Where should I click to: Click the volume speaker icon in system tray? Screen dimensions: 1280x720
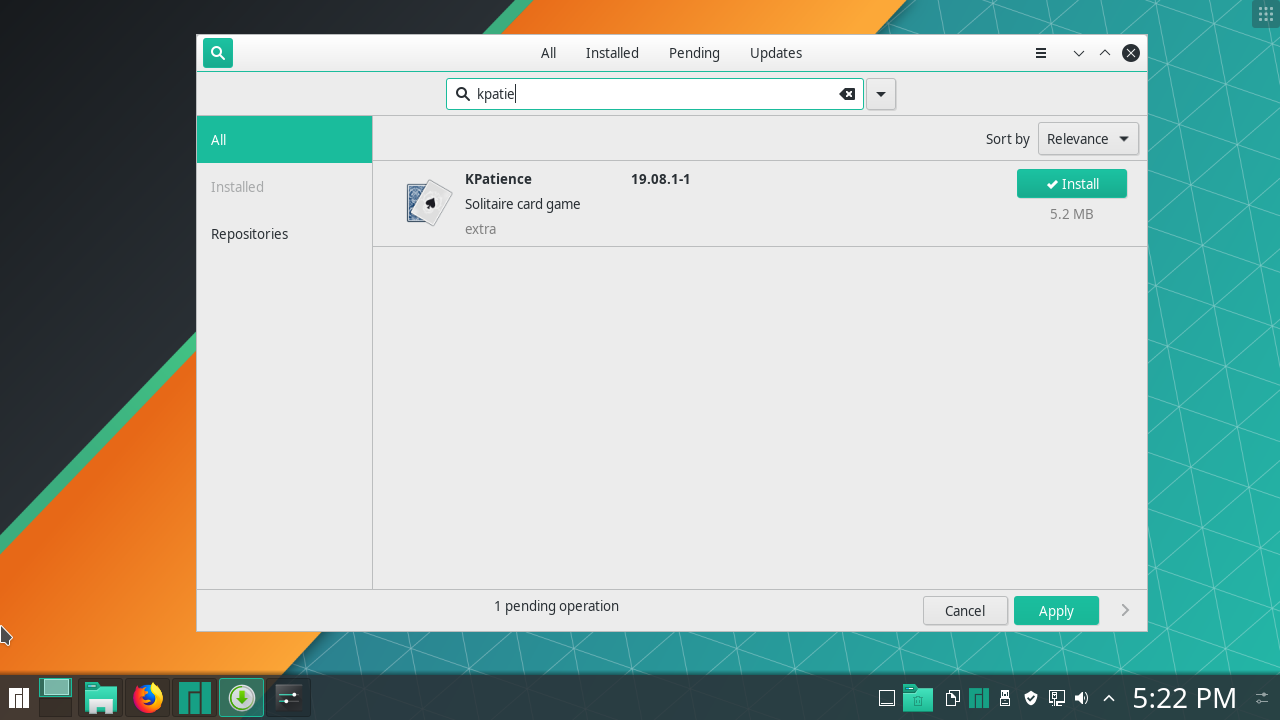pyautogui.click(x=1081, y=697)
